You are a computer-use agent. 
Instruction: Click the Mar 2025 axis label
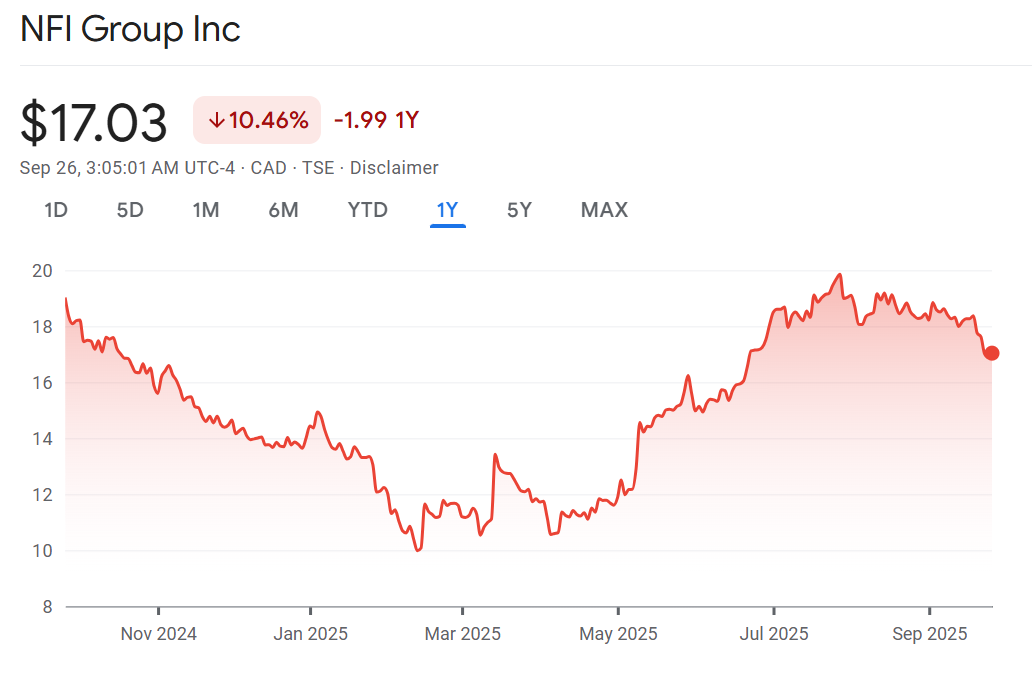point(463,634)
